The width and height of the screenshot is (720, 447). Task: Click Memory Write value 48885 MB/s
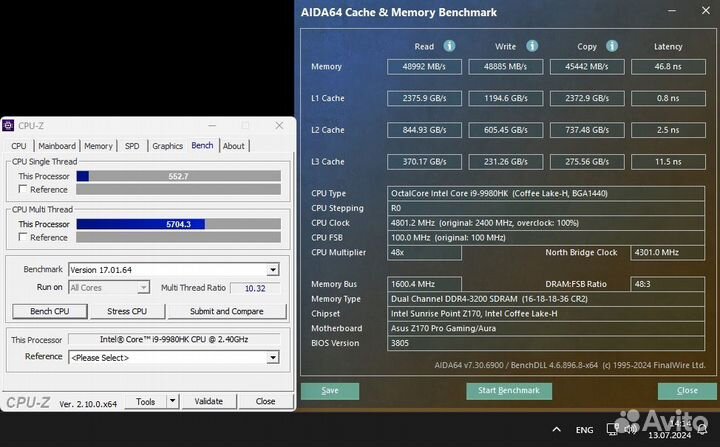point(505,67)
